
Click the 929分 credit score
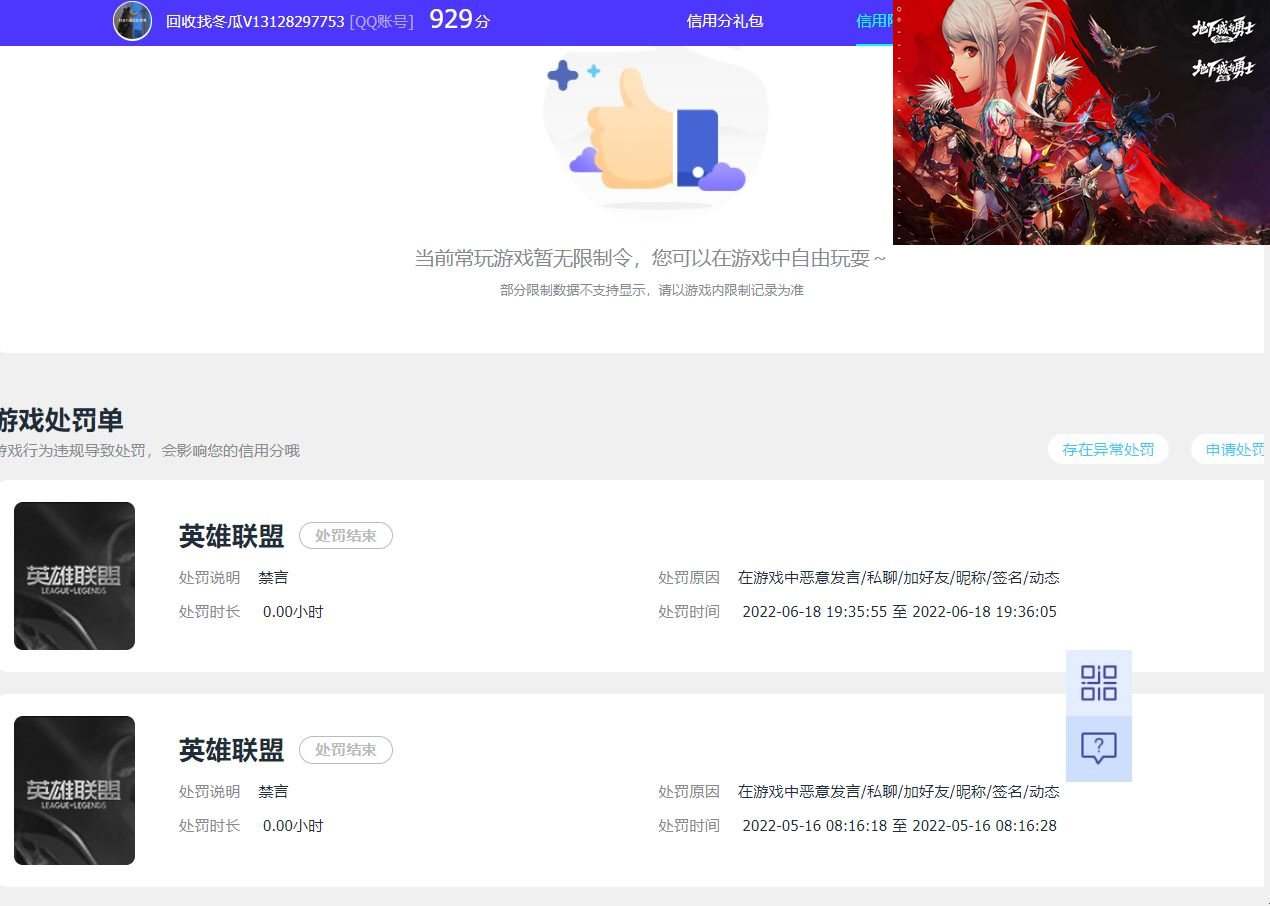460,20
